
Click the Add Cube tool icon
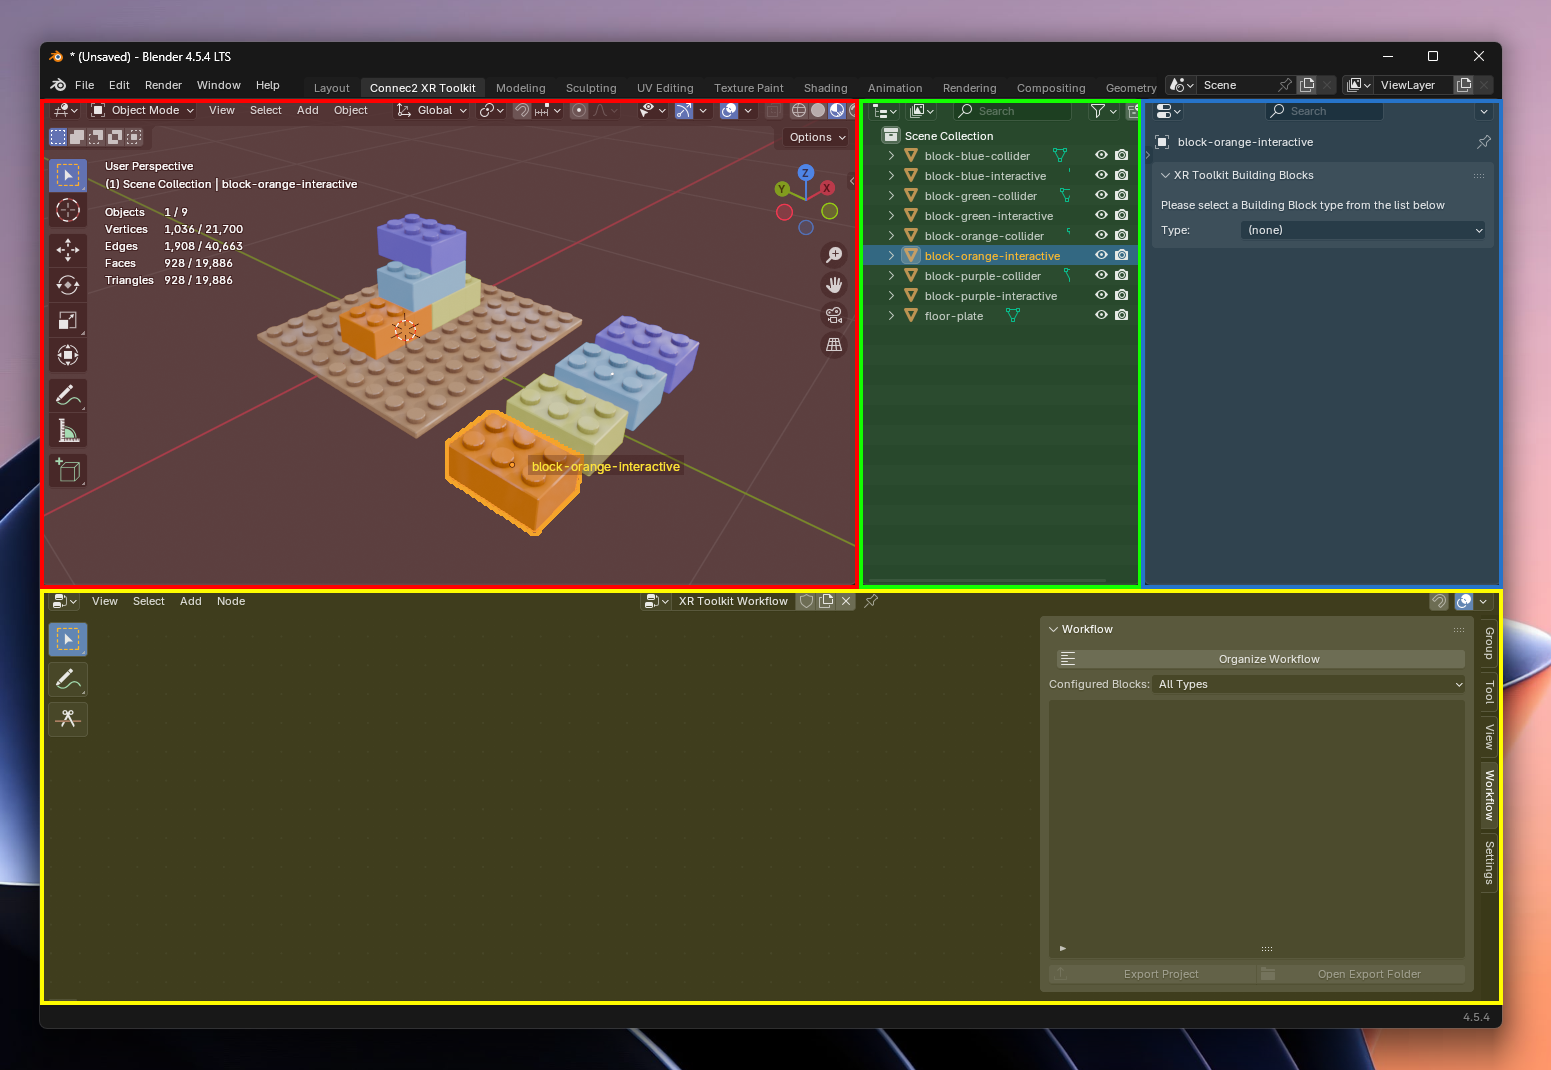tap(68, 470)
